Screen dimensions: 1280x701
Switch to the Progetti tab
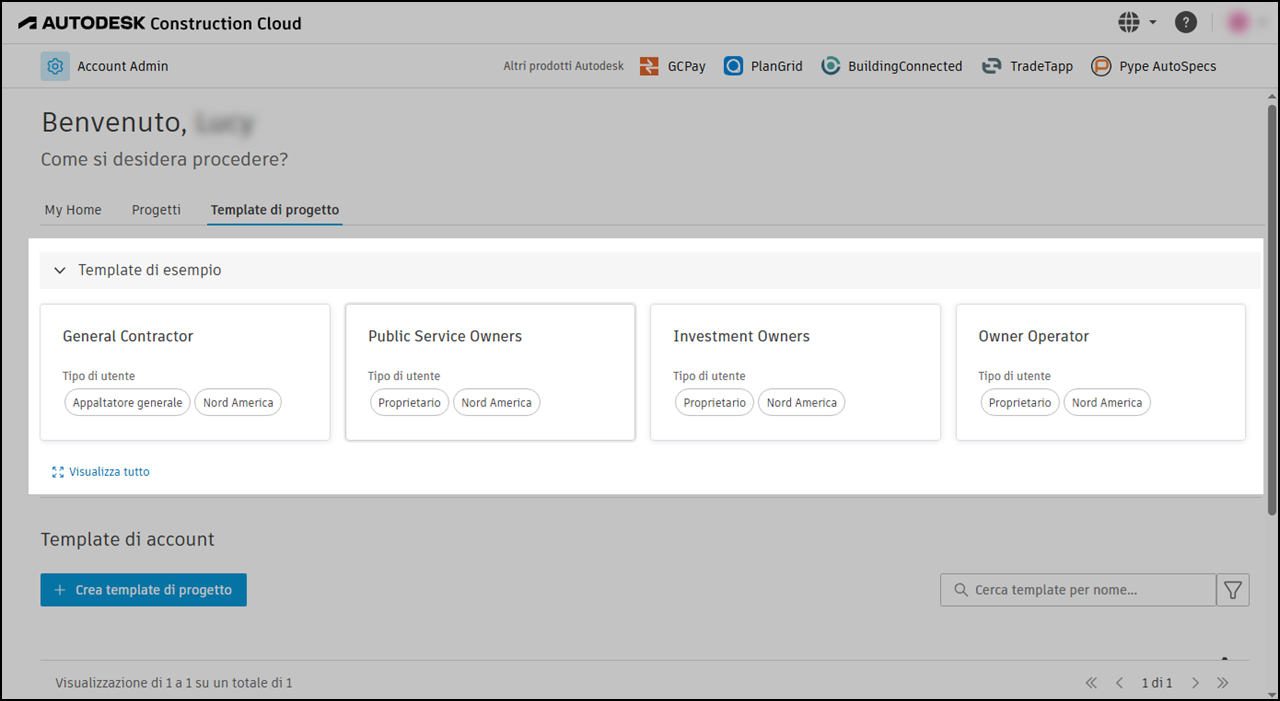coord(156,210)
